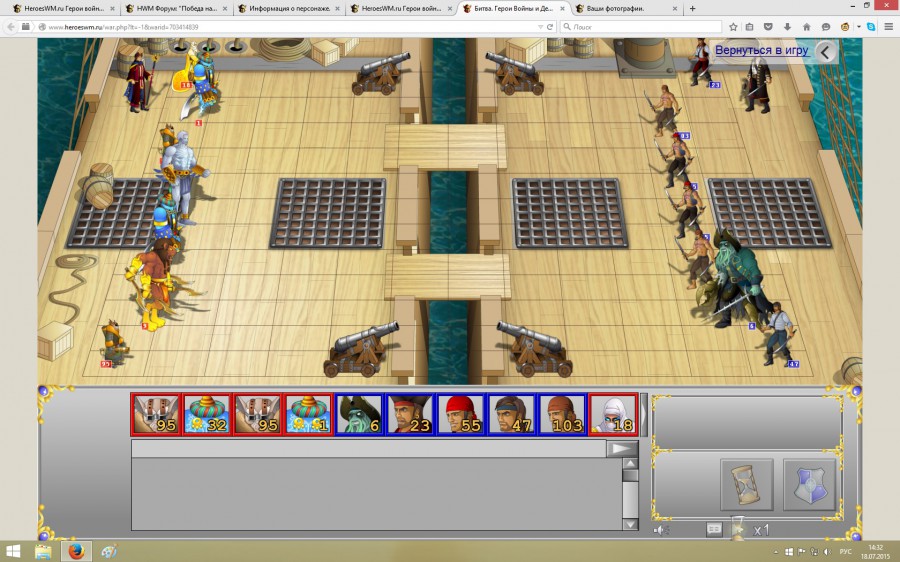Click "Вернуться в игру" link
900x562 pixels.
click(761, 51)
